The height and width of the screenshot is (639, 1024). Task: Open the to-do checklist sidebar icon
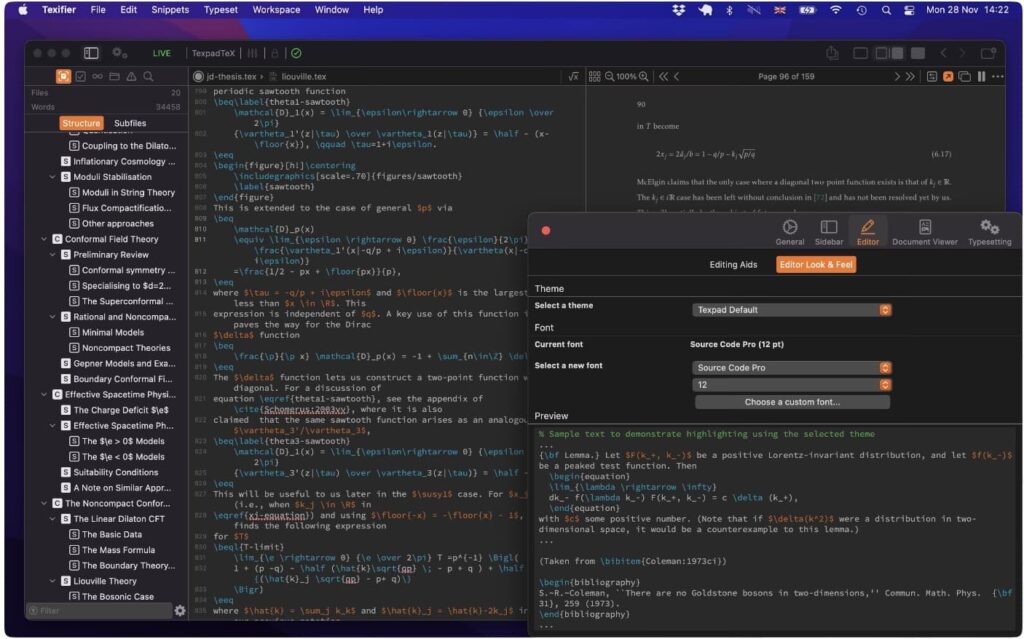[x=81, y=77]
